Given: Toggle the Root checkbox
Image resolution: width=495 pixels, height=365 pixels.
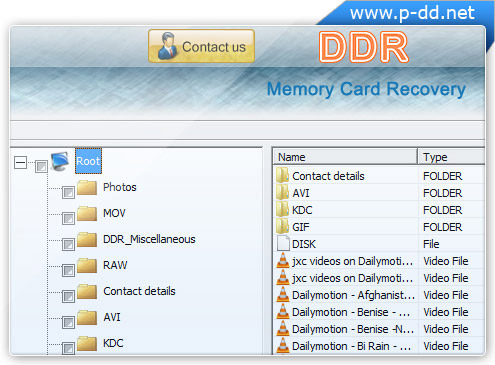Looking at the screenshot, I should [x=41, y=166].
